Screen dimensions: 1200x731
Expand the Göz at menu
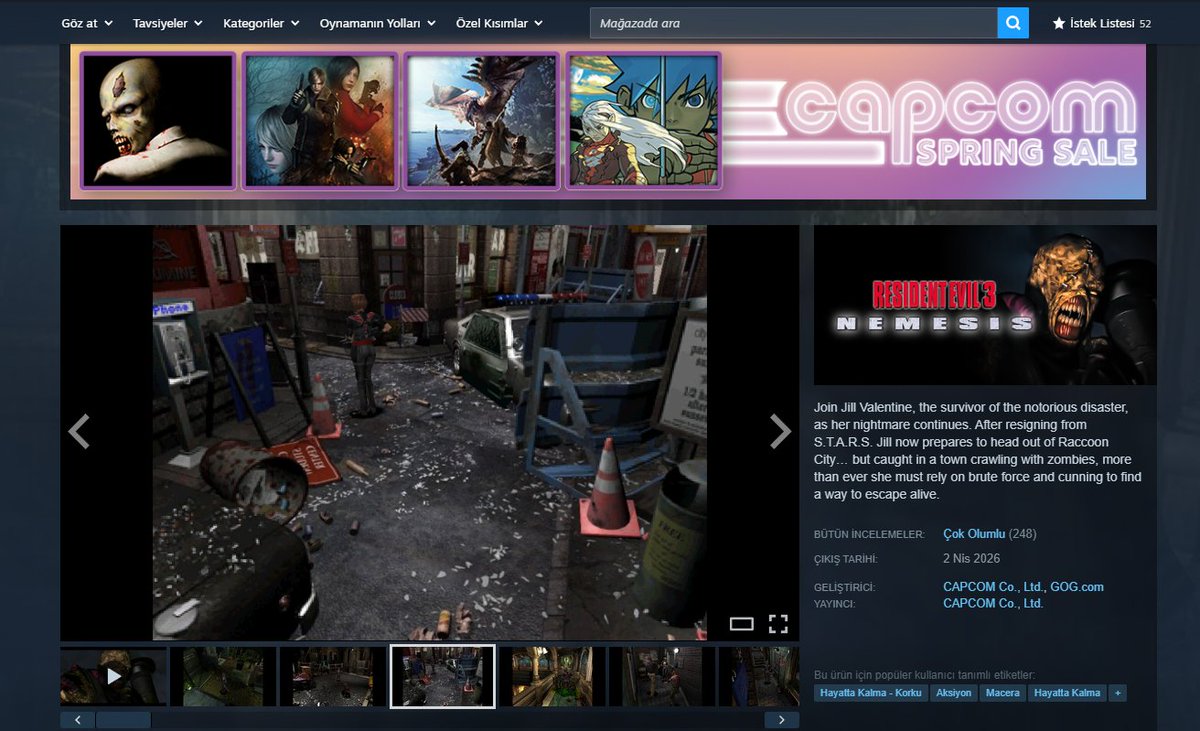click(87, 23)
